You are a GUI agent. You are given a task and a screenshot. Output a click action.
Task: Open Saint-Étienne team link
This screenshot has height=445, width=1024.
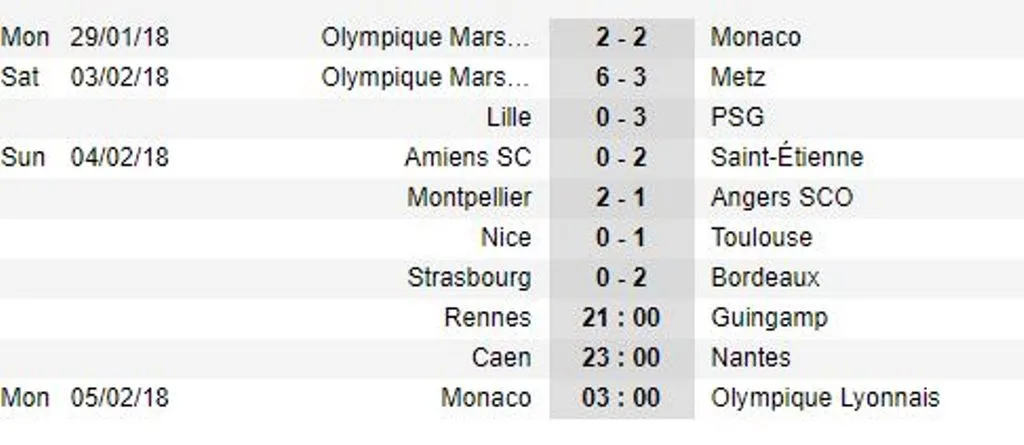click(787, 157)
